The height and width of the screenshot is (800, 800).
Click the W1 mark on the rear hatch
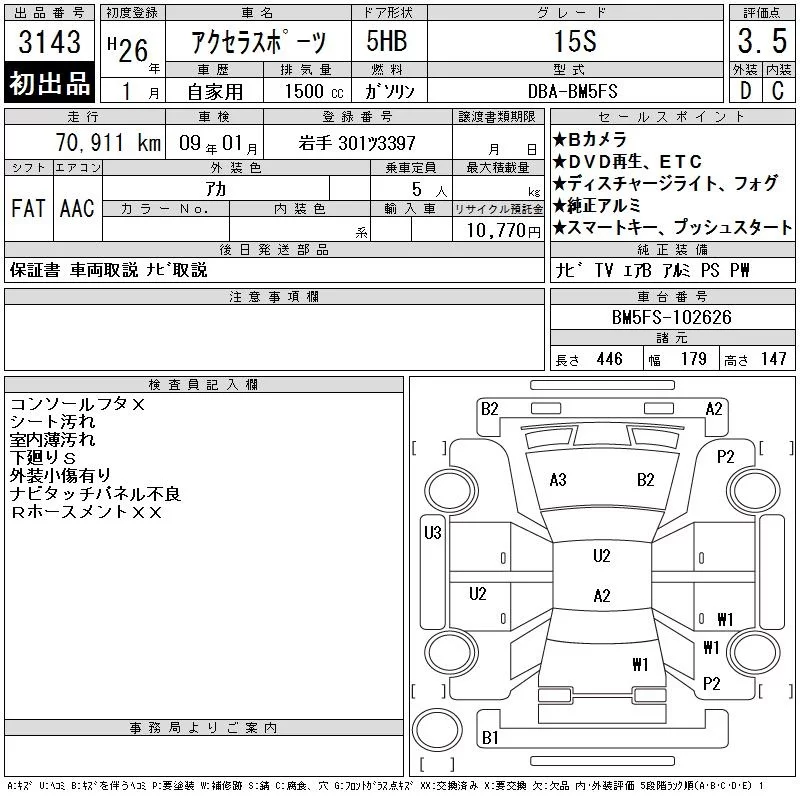(641, 664)
